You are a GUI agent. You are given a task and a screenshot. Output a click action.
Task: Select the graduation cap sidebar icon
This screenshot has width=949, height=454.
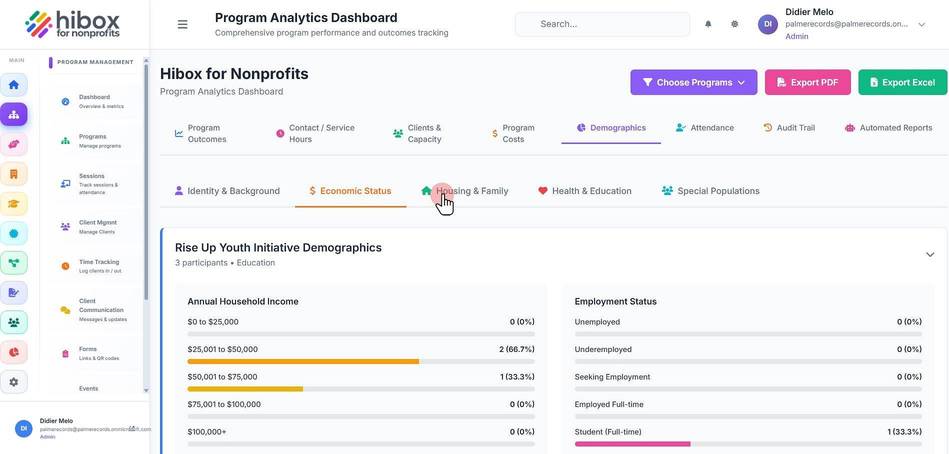(13, 204)
